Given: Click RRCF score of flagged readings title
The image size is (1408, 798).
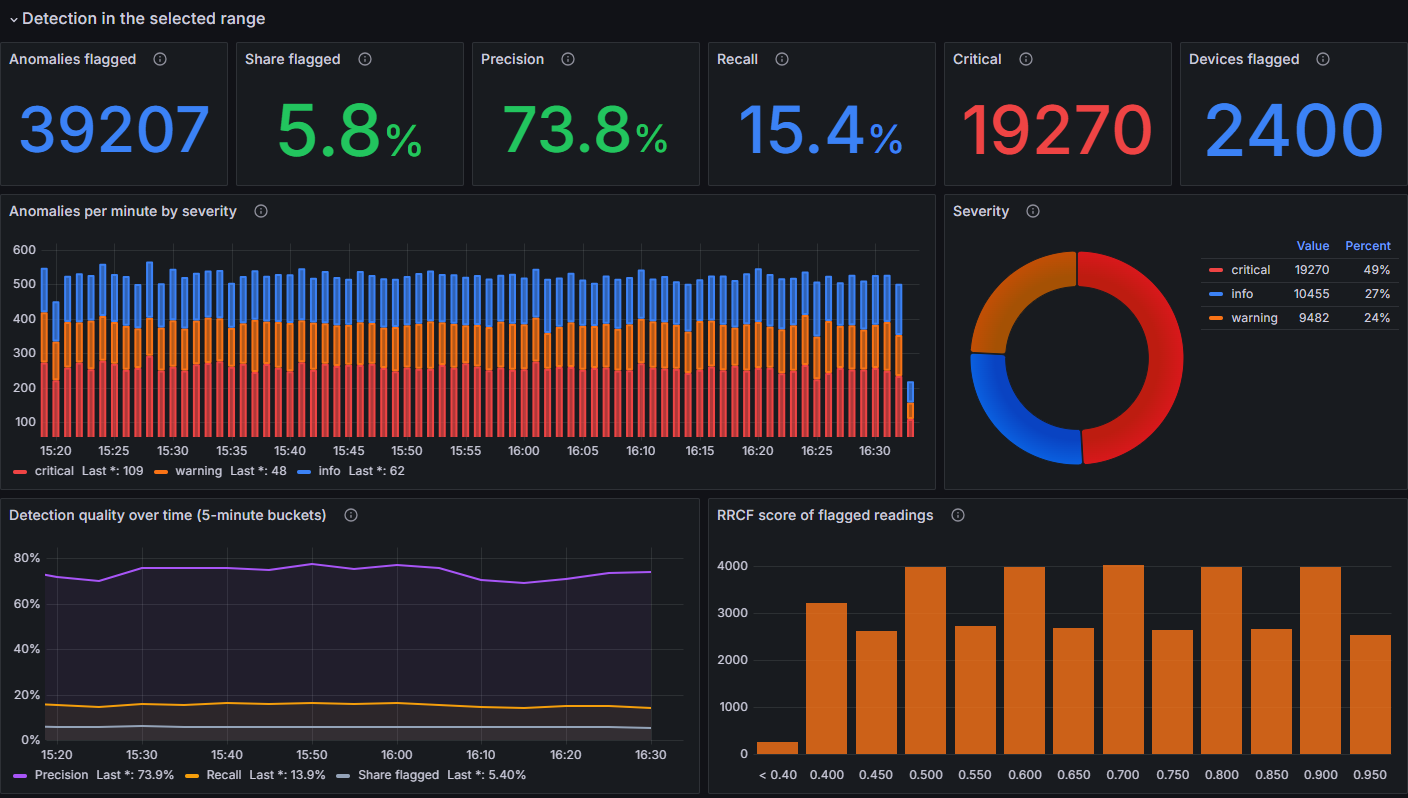Looking at the screenshot, I should tap(825, 515).
